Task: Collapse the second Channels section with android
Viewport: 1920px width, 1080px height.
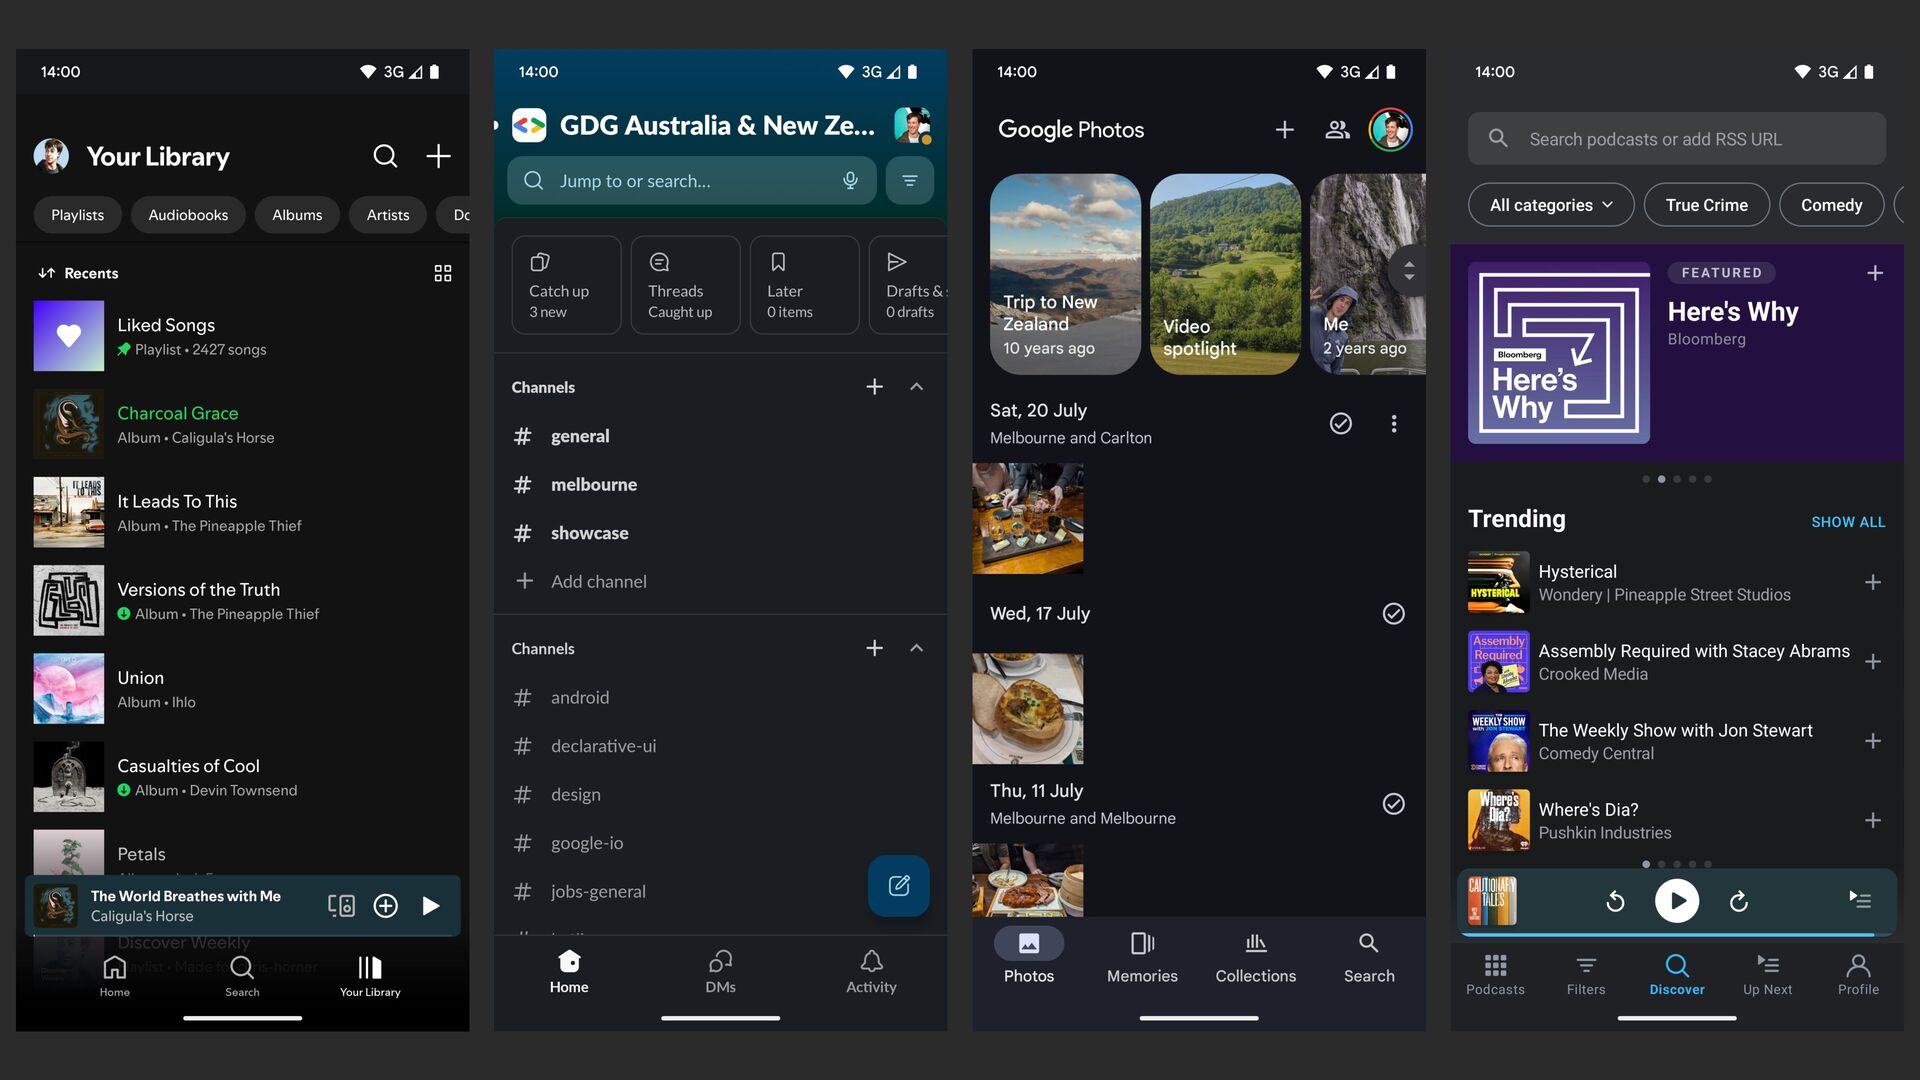Action: (x=916, y=649)
